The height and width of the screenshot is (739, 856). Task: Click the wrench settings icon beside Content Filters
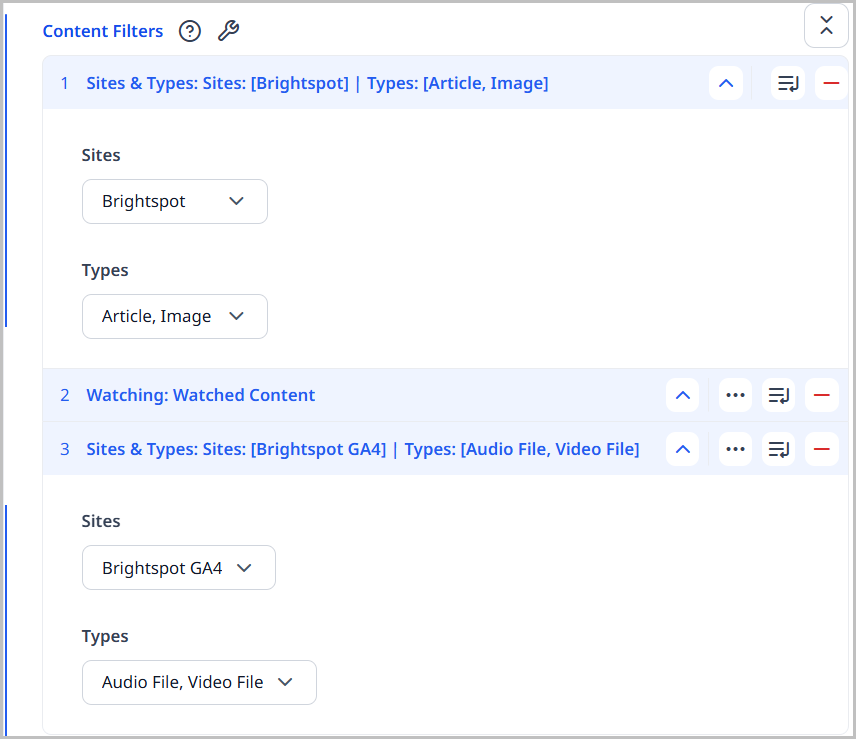[x=228, y=31]
